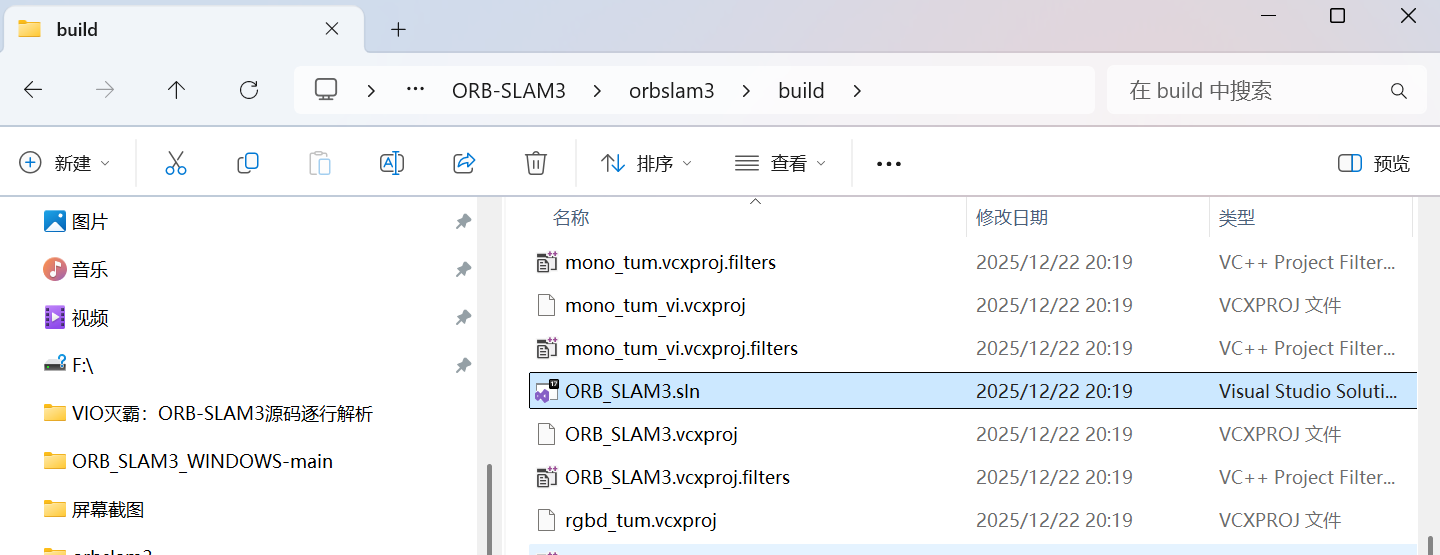Toggle the 预览 preview pane
The height and width of the screenshot is (555, 1440).
tap(1374, 163)
